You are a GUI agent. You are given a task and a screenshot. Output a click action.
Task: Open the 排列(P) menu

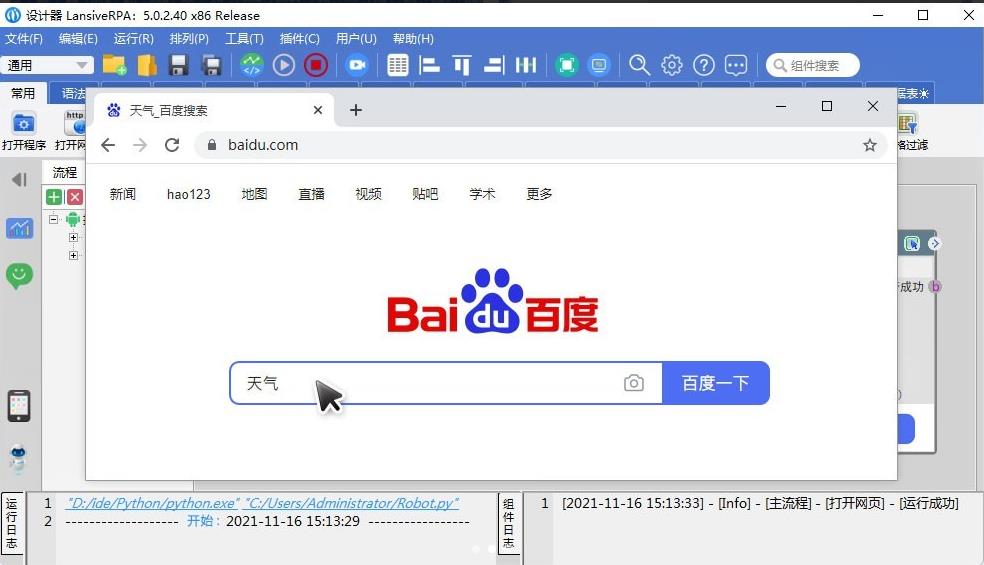point(189,39)
